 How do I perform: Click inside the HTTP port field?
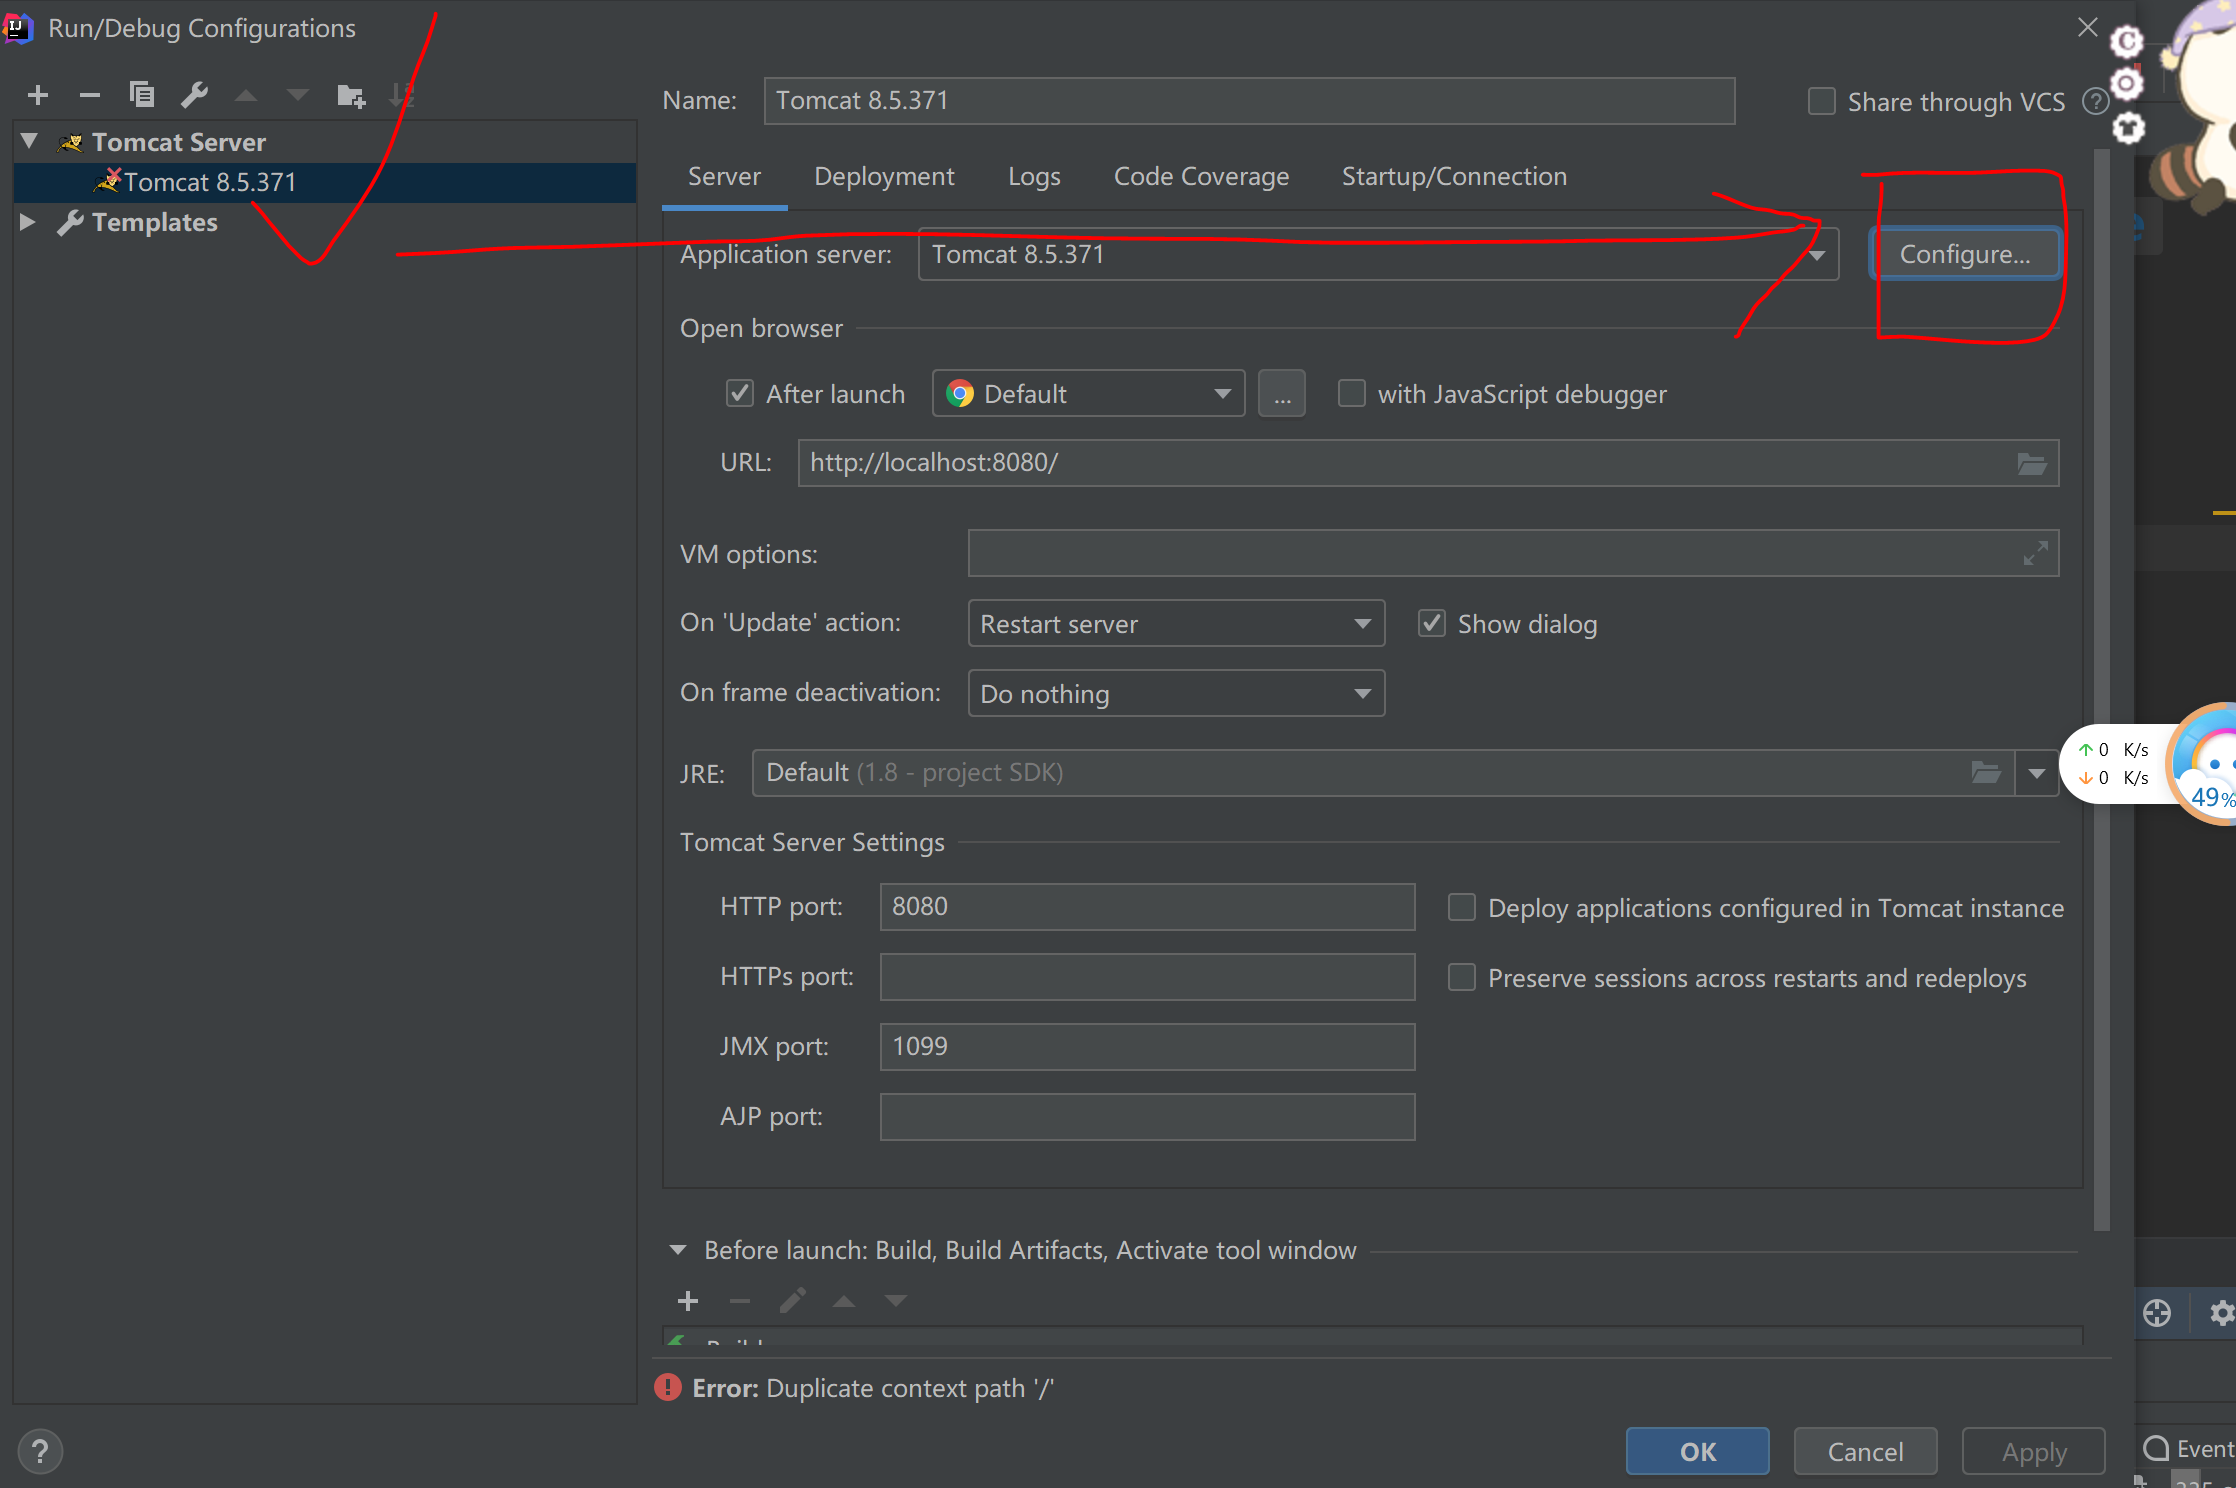point(1146,907)
